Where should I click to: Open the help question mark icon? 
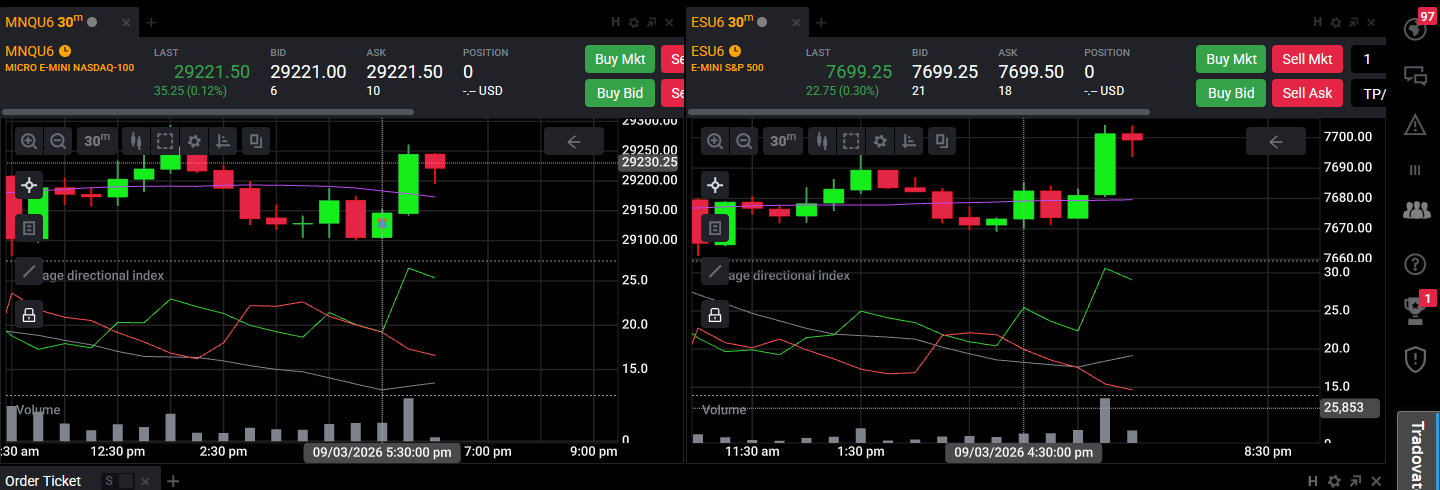point(1415,264)
